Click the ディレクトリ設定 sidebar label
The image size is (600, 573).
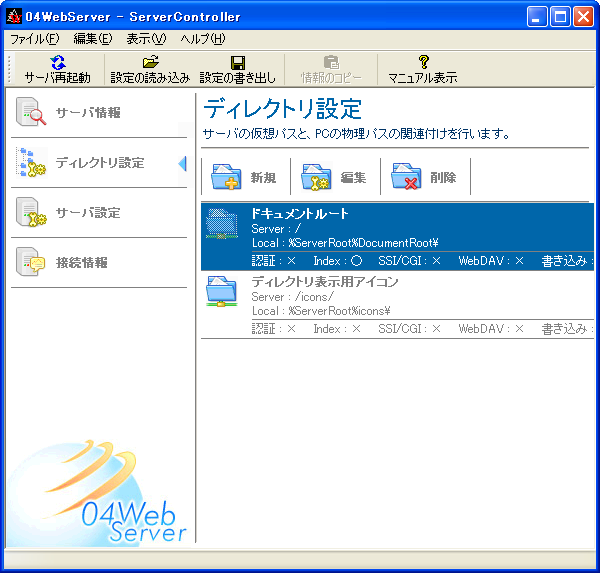pyautogui.click(x=100, y=163)
